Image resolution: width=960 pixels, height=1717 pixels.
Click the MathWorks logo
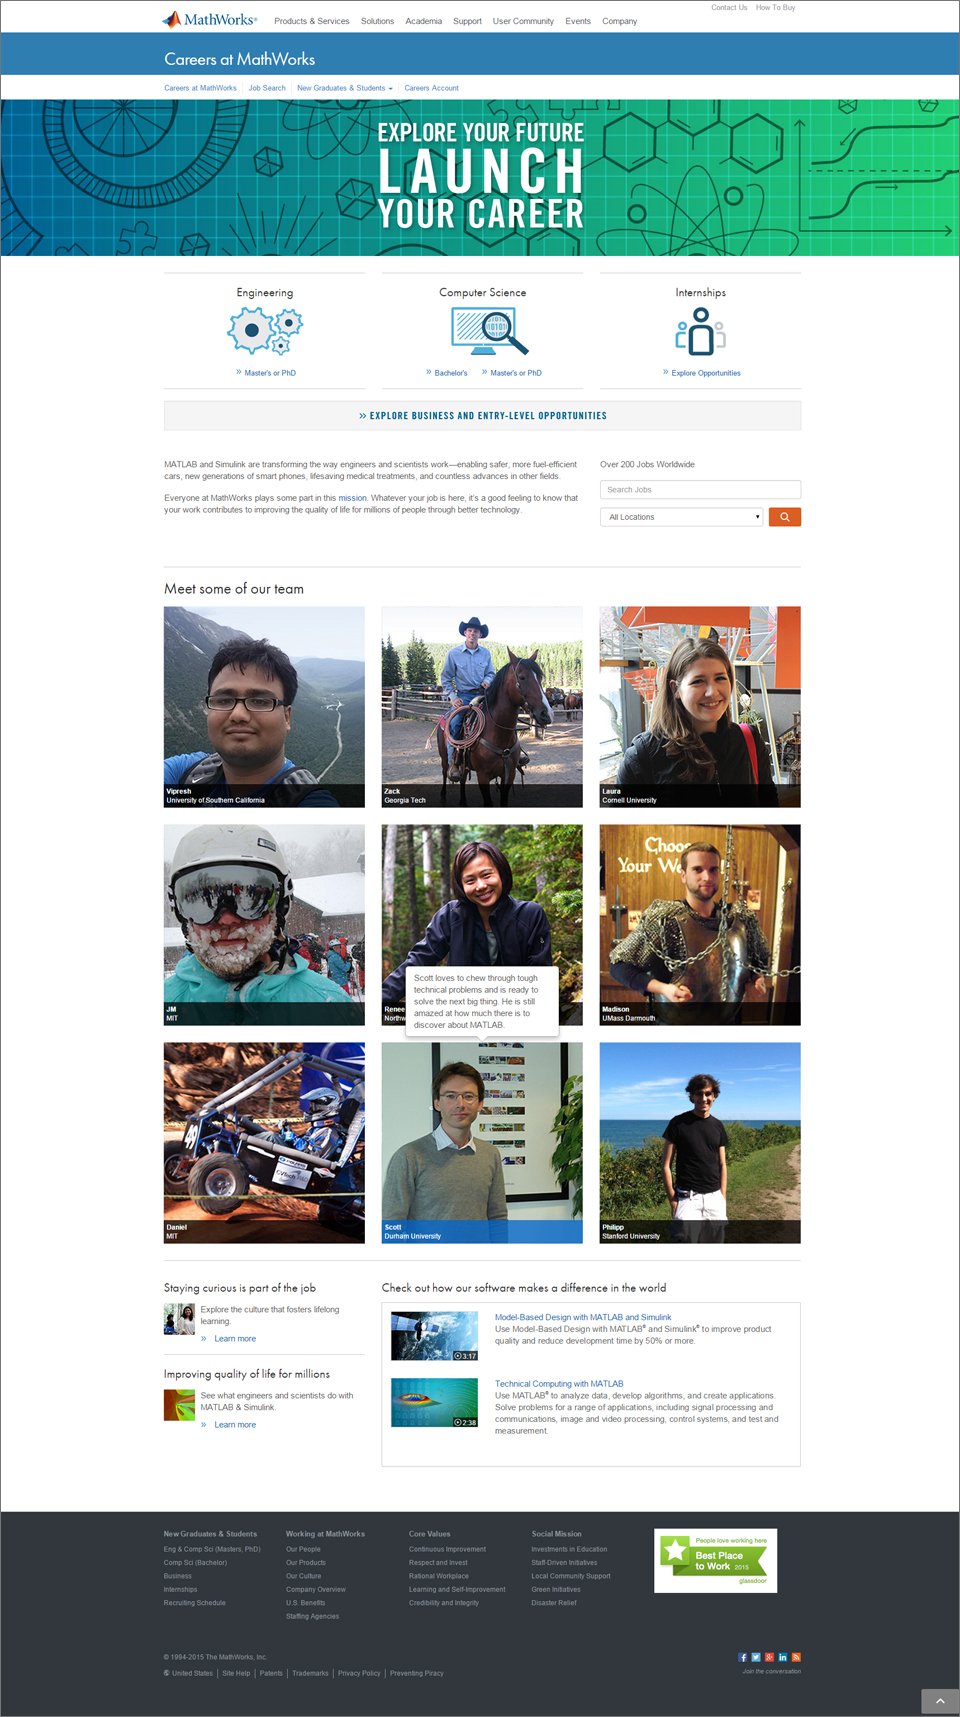[210, 20]
